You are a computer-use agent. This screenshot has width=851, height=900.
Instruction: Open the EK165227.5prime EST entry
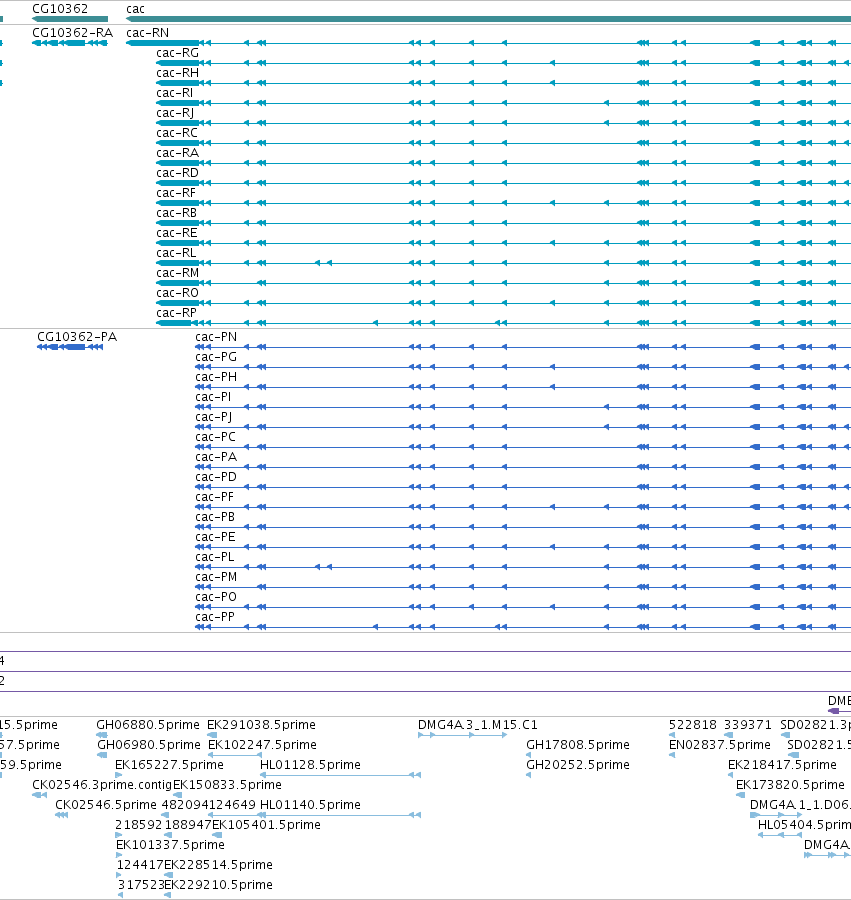point(169,765)
